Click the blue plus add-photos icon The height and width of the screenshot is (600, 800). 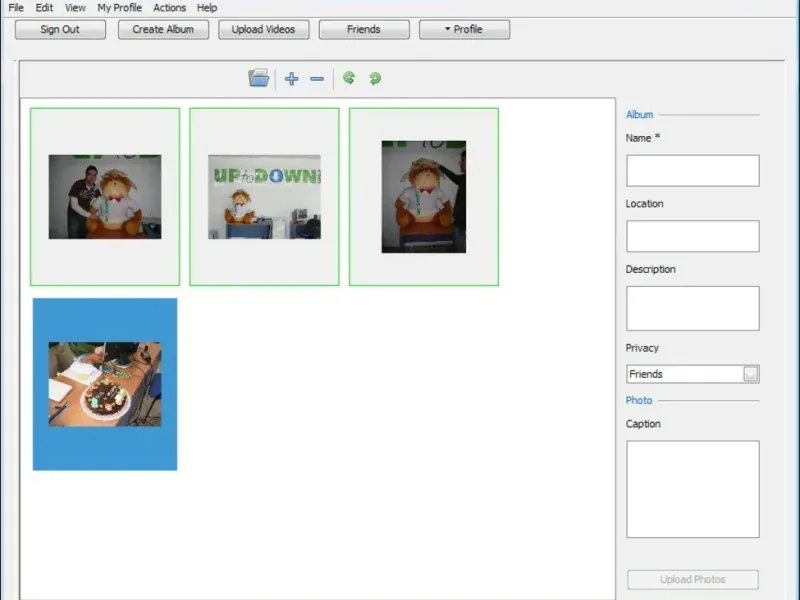[291, 79]
